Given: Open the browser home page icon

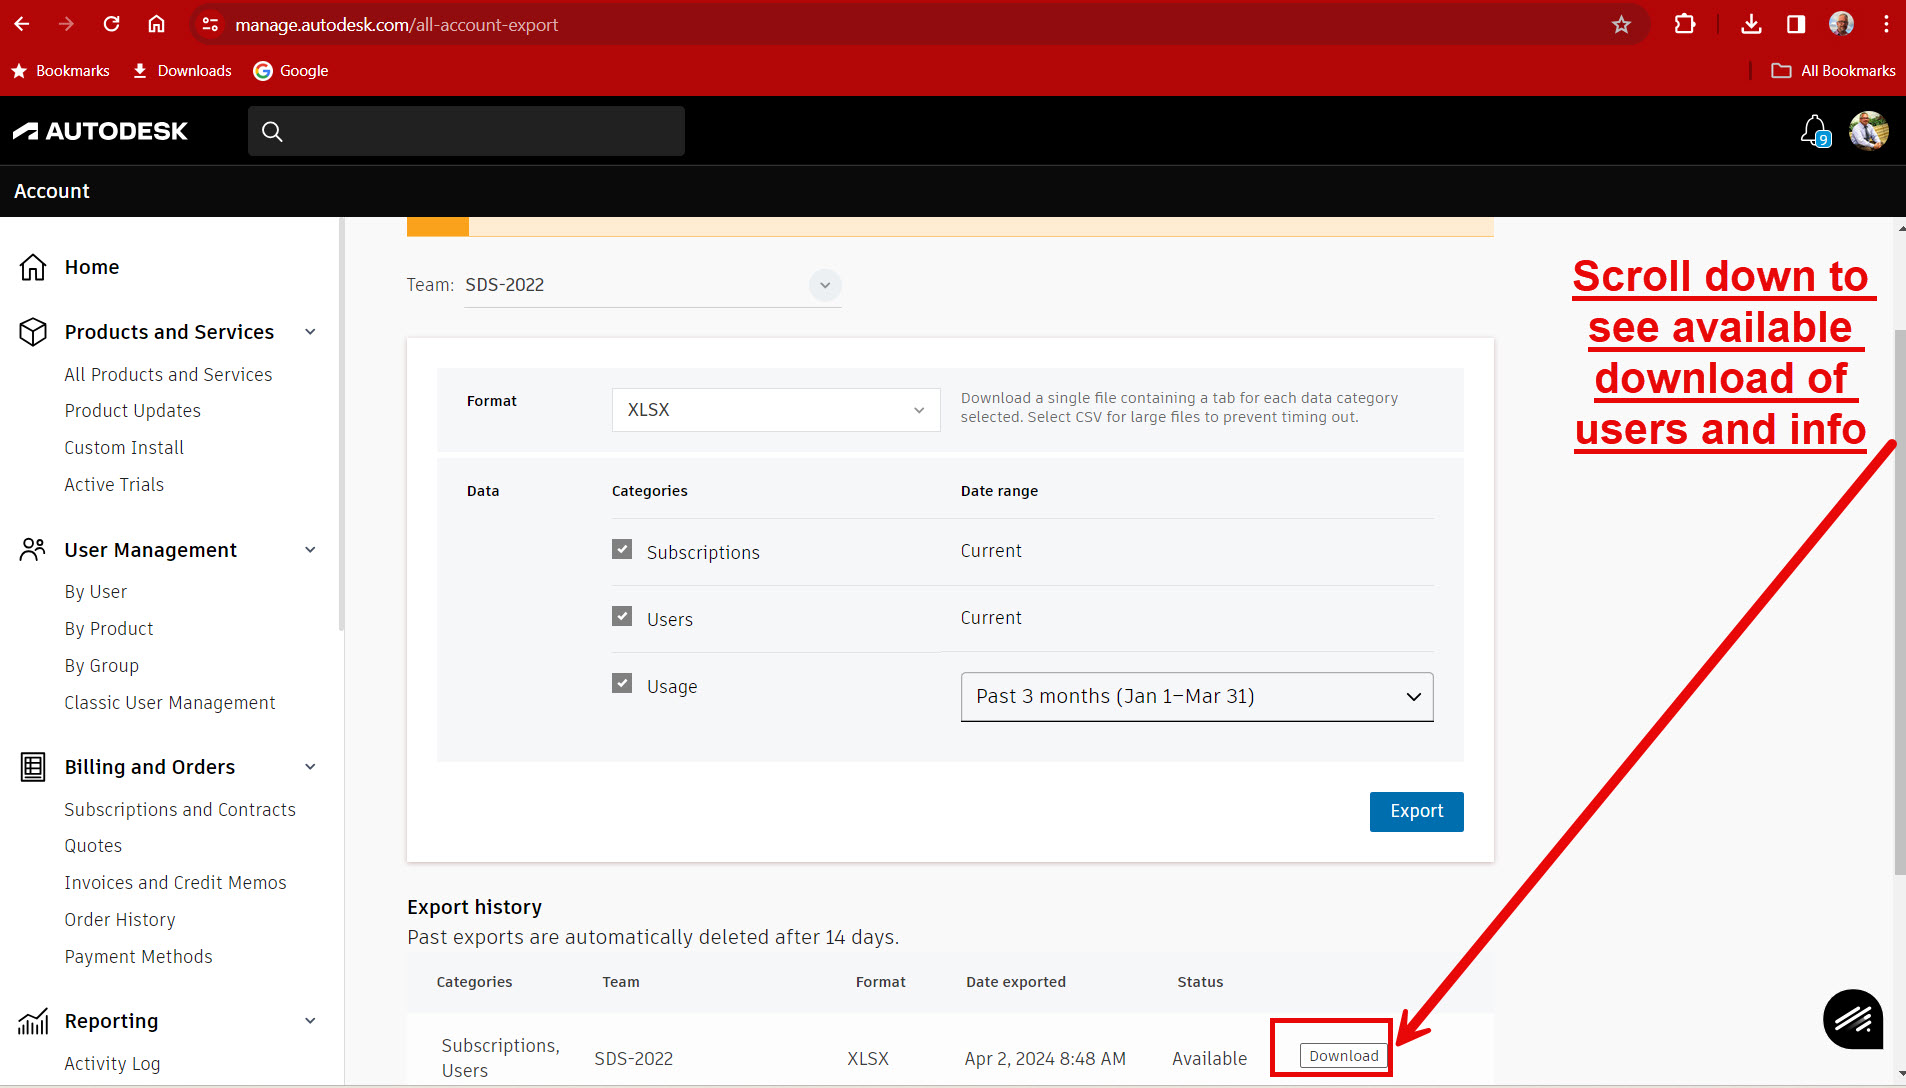Looking at the screenshot, I should 156,24.
